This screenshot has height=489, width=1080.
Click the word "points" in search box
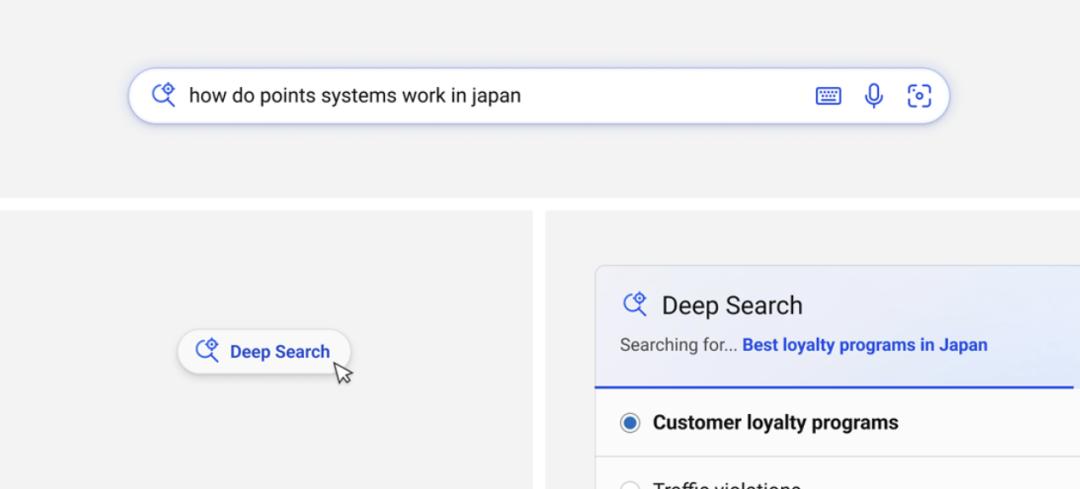pos(288,96)
